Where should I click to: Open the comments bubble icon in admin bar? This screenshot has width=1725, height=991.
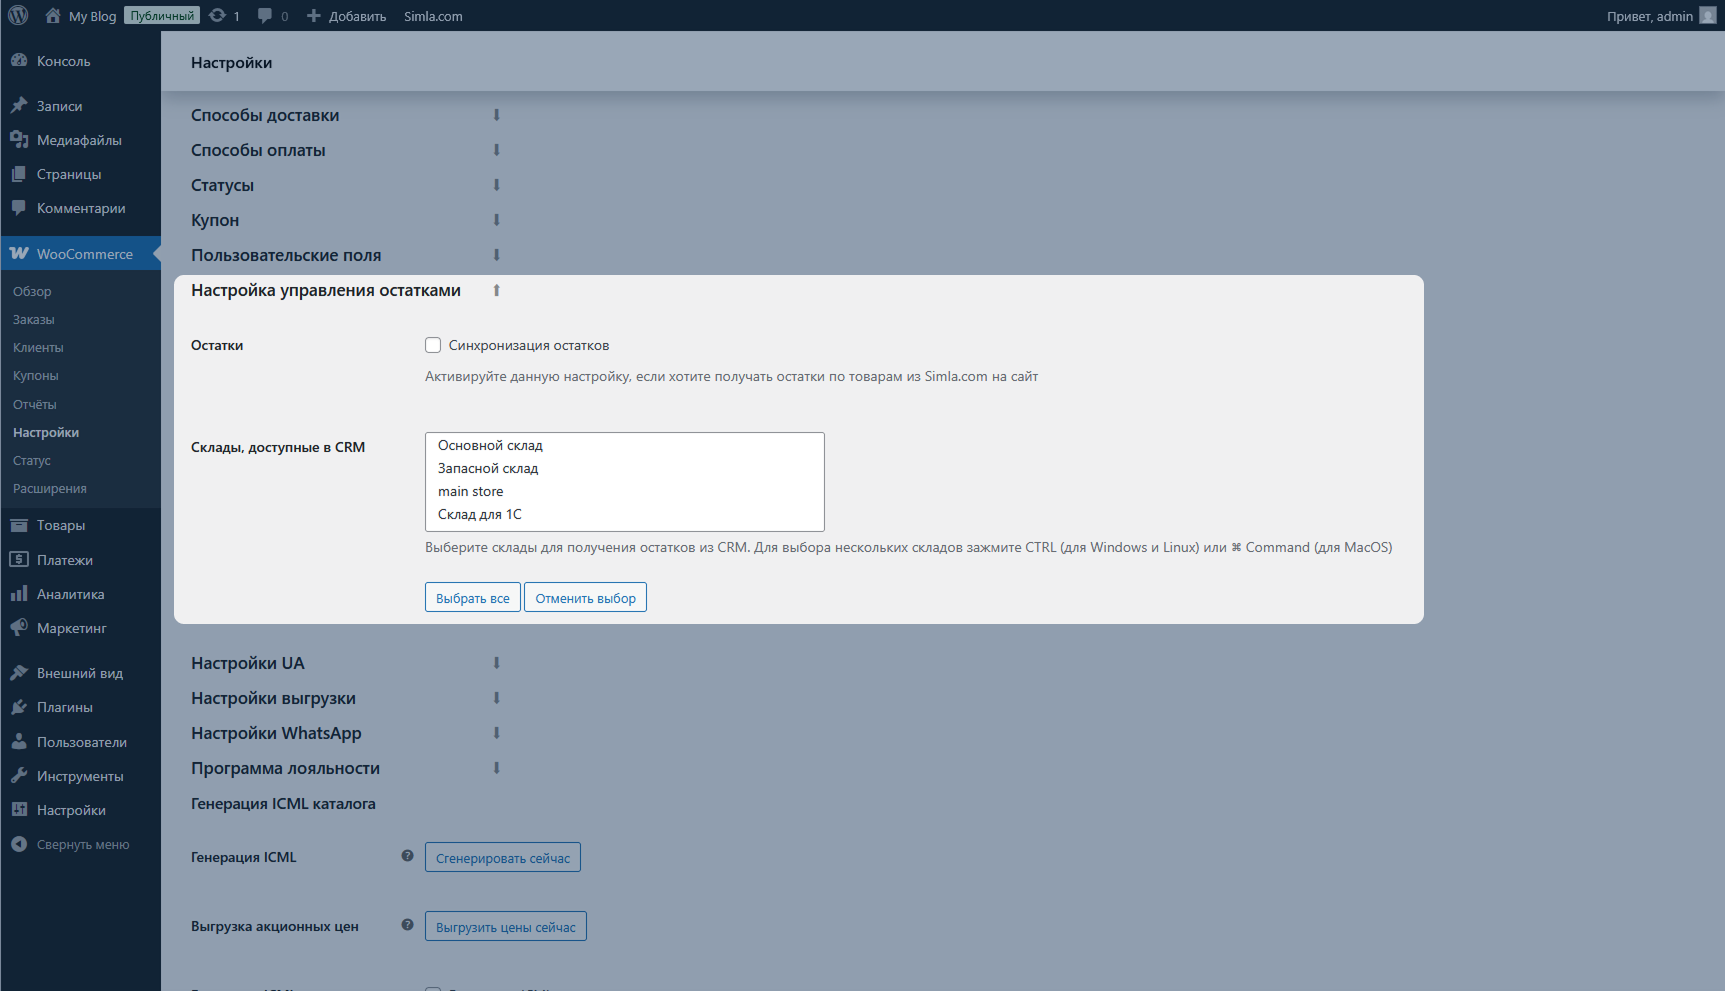tap(265, 15)
